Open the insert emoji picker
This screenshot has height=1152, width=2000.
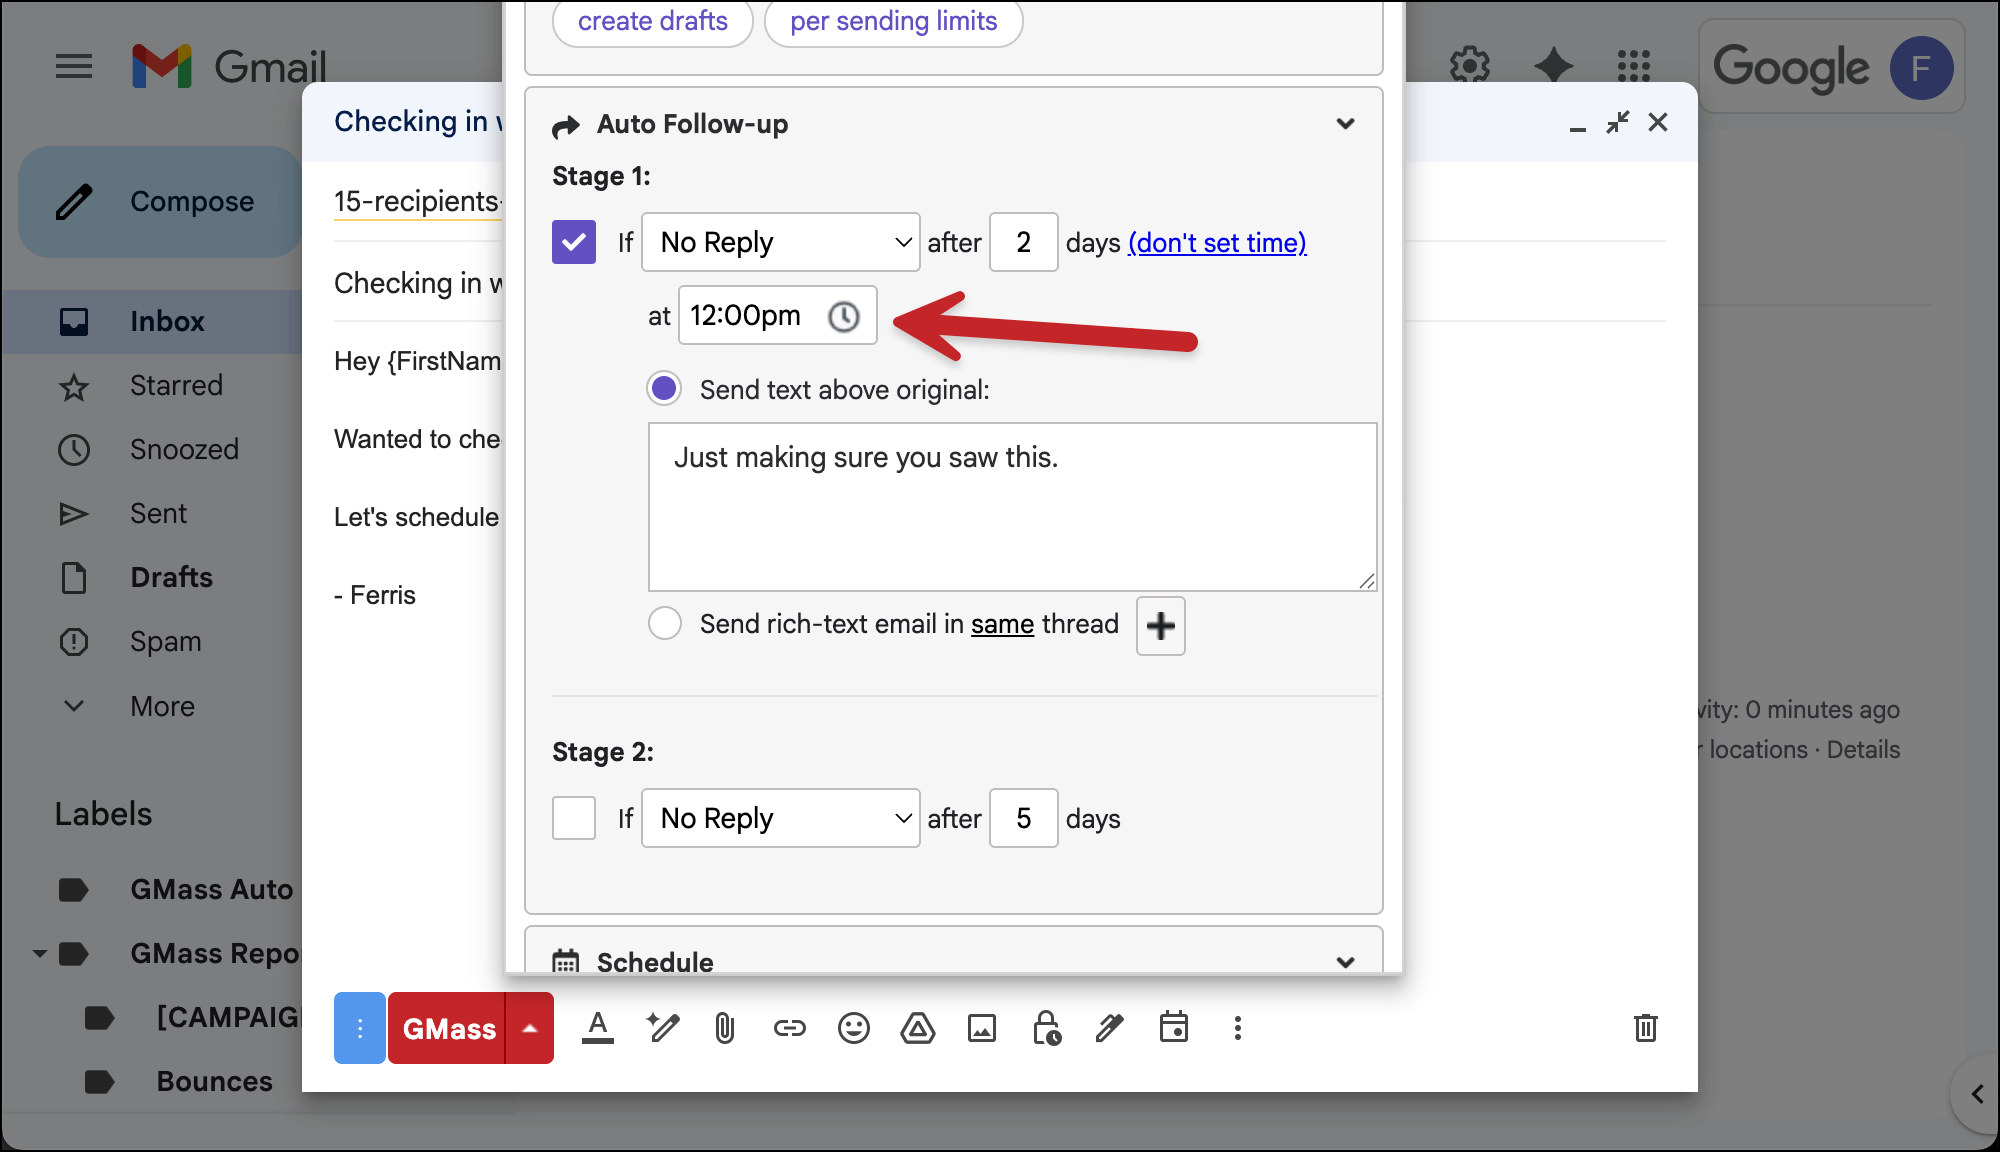[x=853, y=1028]
